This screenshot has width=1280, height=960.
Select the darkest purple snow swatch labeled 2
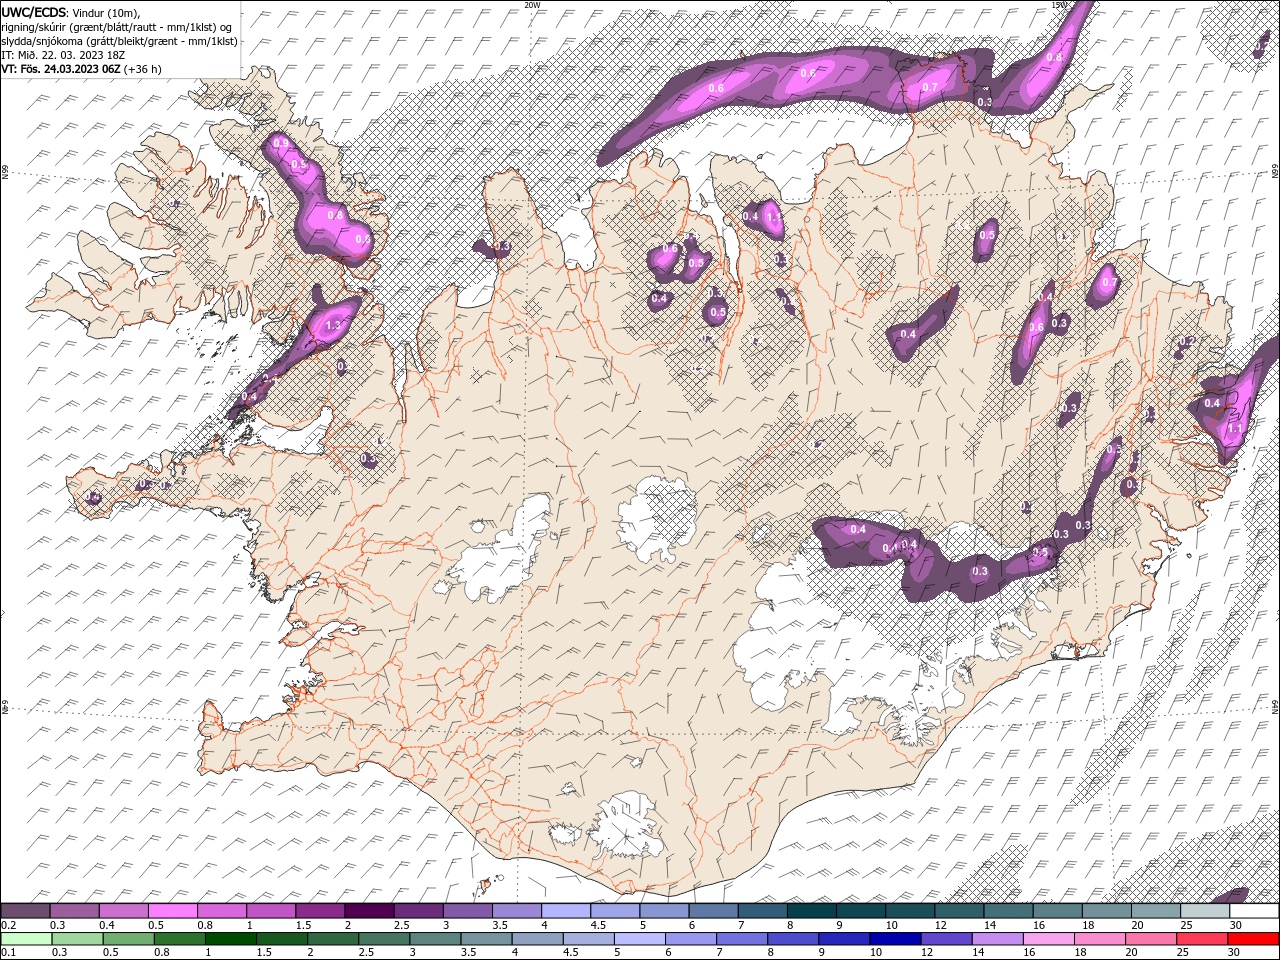click(368, 911)
